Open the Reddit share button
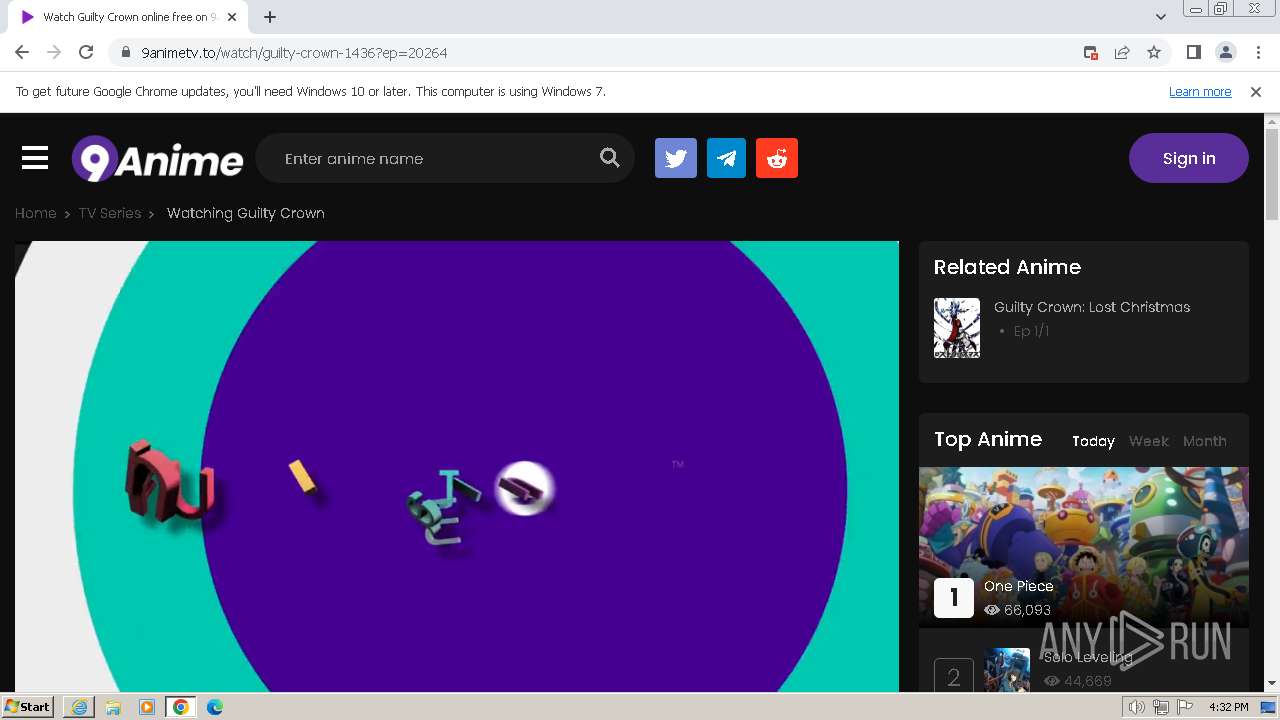Screen dimensions: 1280x720 (x=777, y=158)
